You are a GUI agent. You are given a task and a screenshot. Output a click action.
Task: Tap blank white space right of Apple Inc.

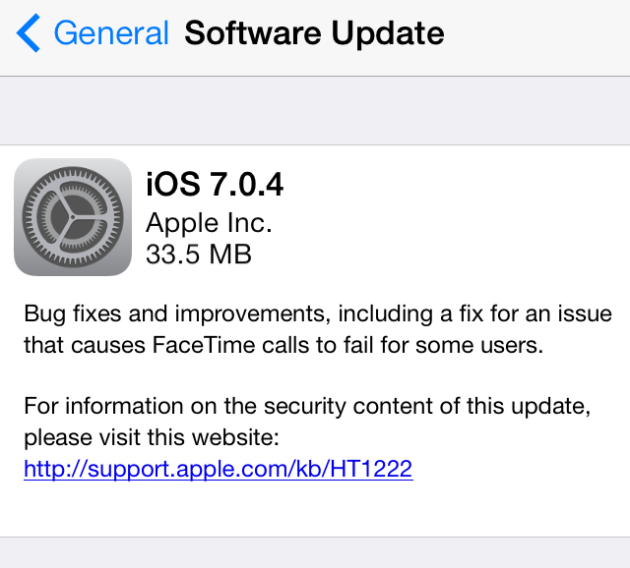(x=450, y=221)
